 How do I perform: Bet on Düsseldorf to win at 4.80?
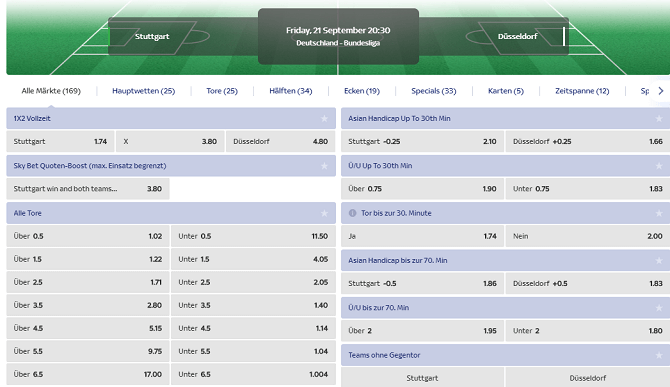tap(281, 141)
